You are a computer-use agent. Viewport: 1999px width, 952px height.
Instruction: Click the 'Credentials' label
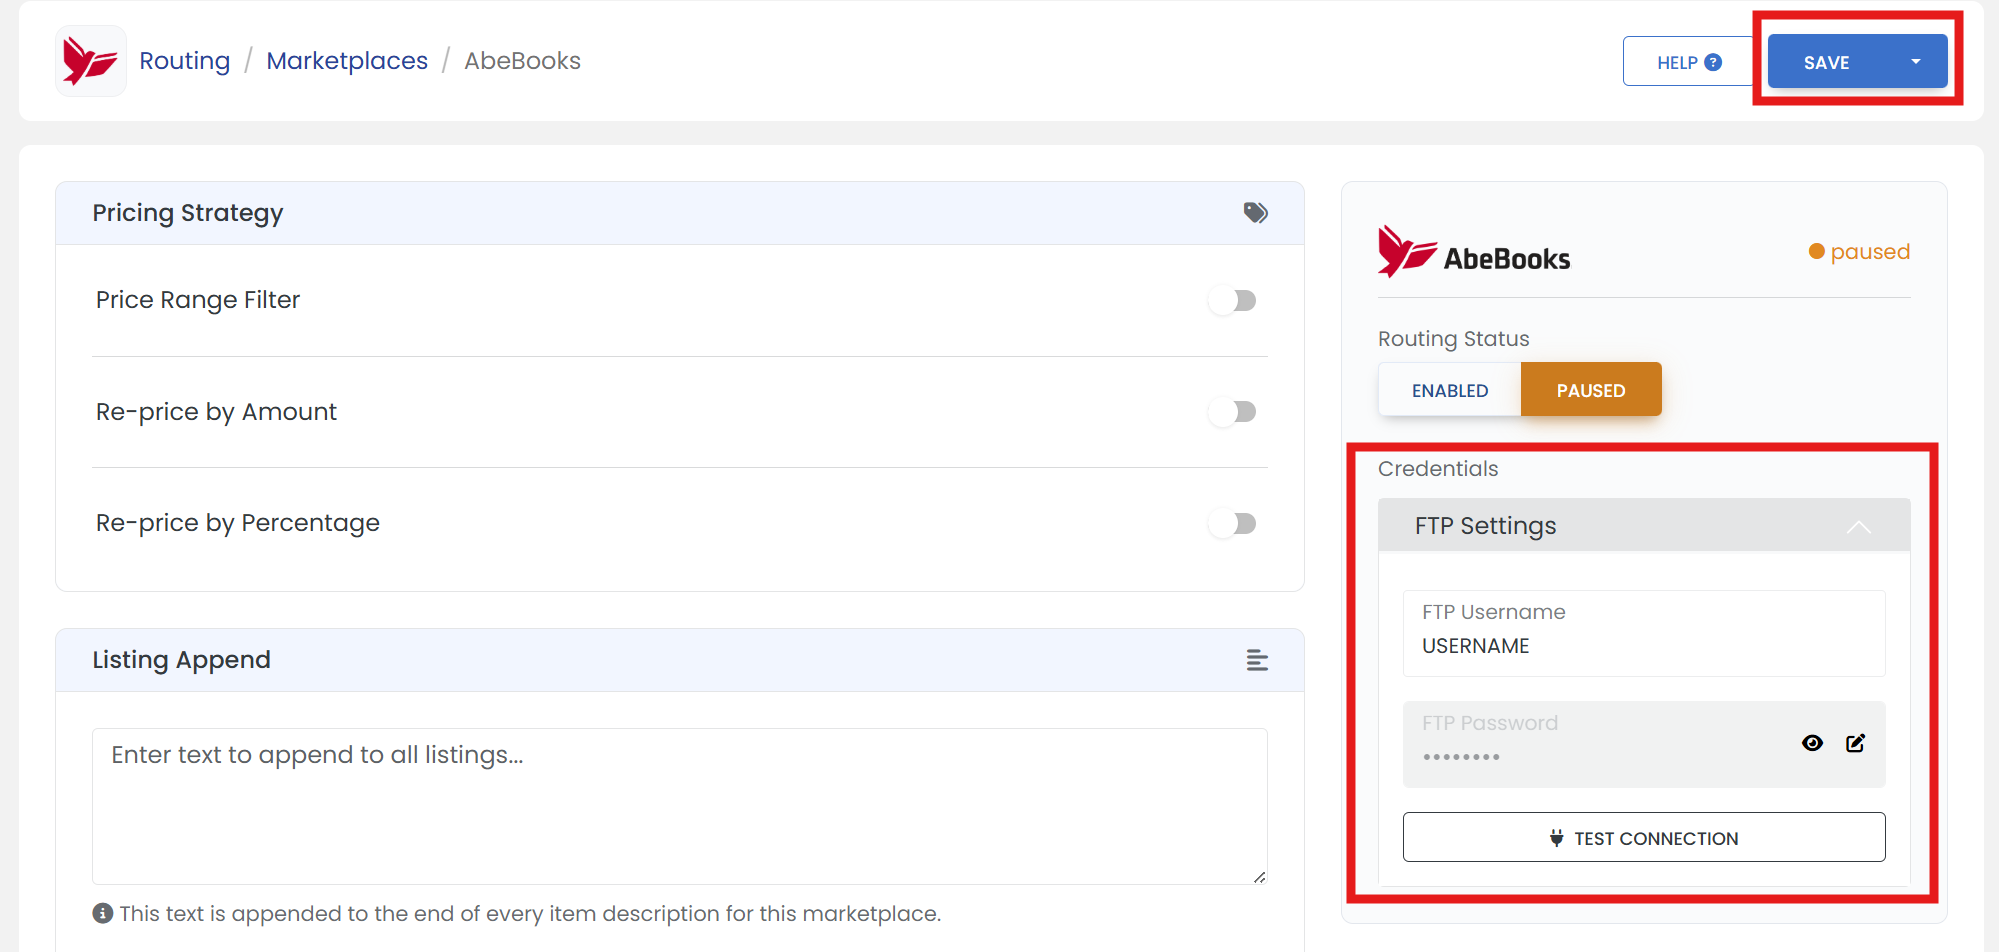pos(1438,469)
